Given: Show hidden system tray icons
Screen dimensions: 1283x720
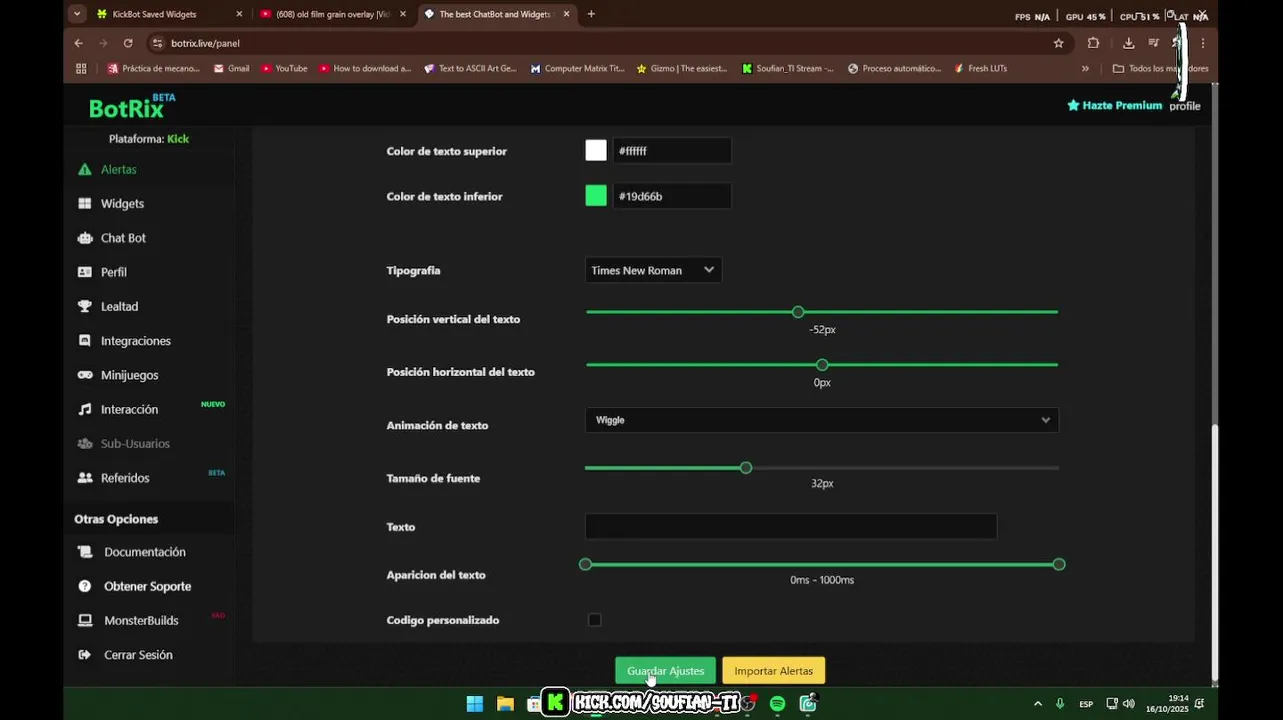Looking at the screenshot, I should point(1038,704).
